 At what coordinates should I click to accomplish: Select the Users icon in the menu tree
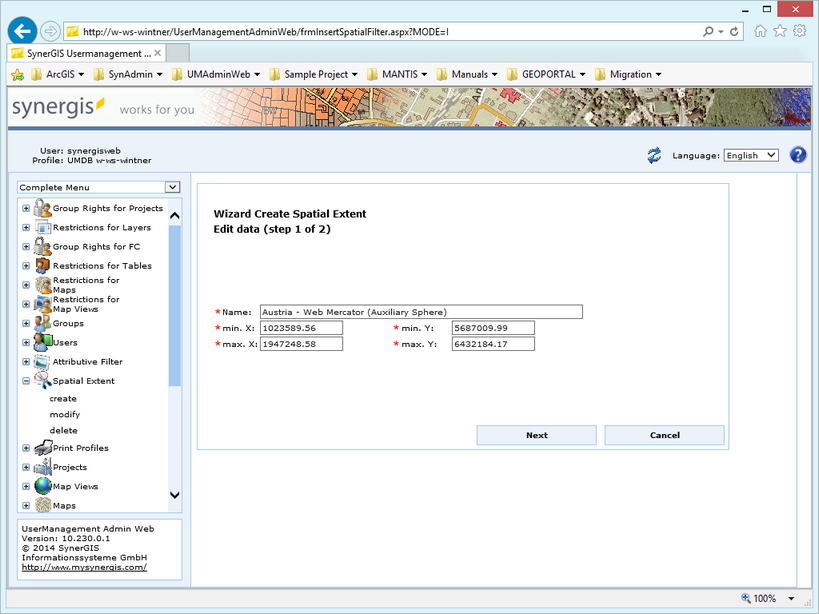point(42,340)
